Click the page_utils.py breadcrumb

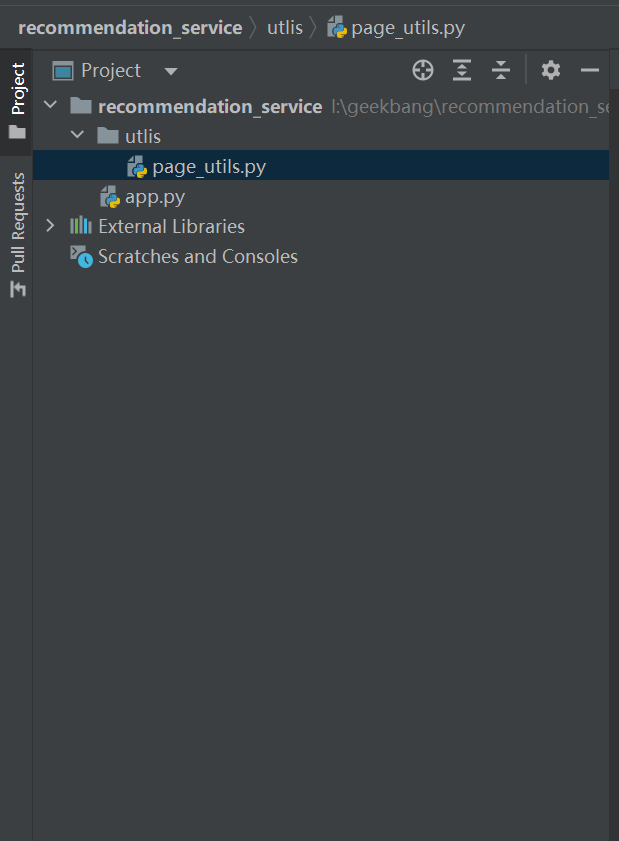(407, 27)
